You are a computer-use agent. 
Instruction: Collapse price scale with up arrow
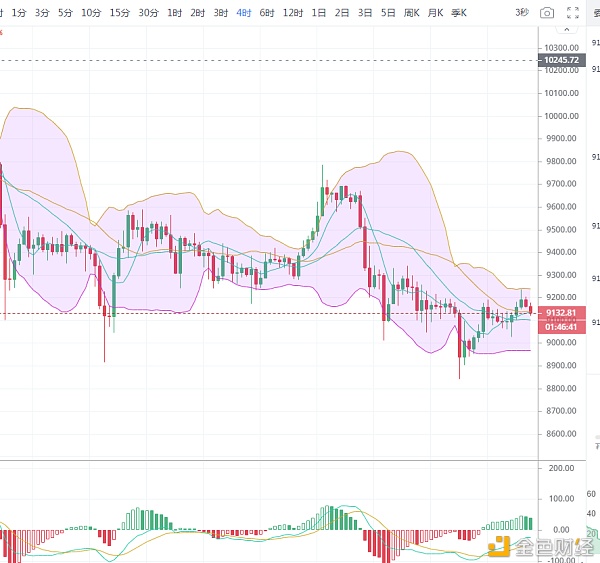pyautogui.click(x=567, y=29)
